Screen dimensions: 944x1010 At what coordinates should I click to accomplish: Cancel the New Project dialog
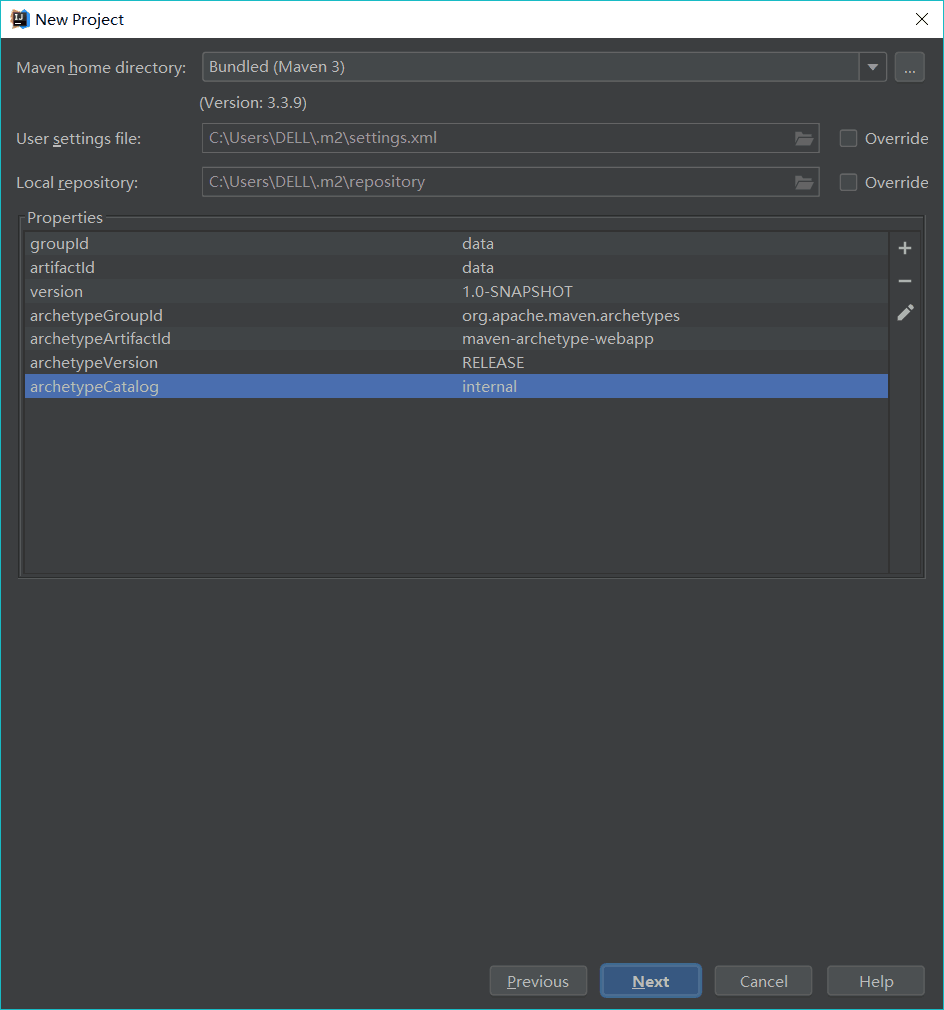point(763,981)
